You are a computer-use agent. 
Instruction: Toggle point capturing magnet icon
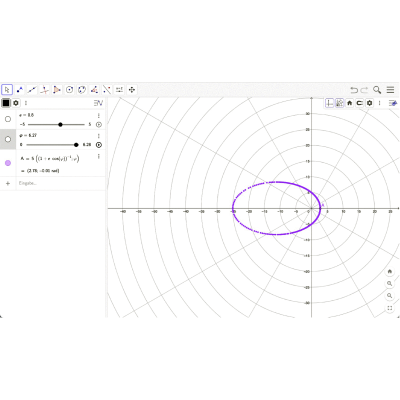pyautogui.click(x=359, y=103)
